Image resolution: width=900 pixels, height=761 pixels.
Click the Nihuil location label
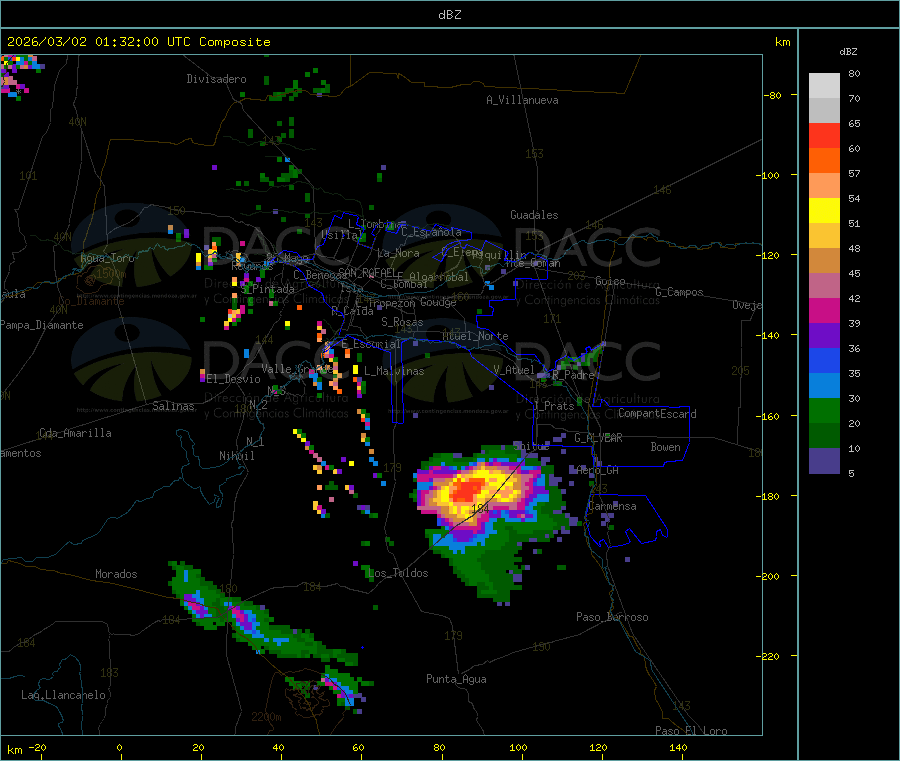click(x=236, y=456)
